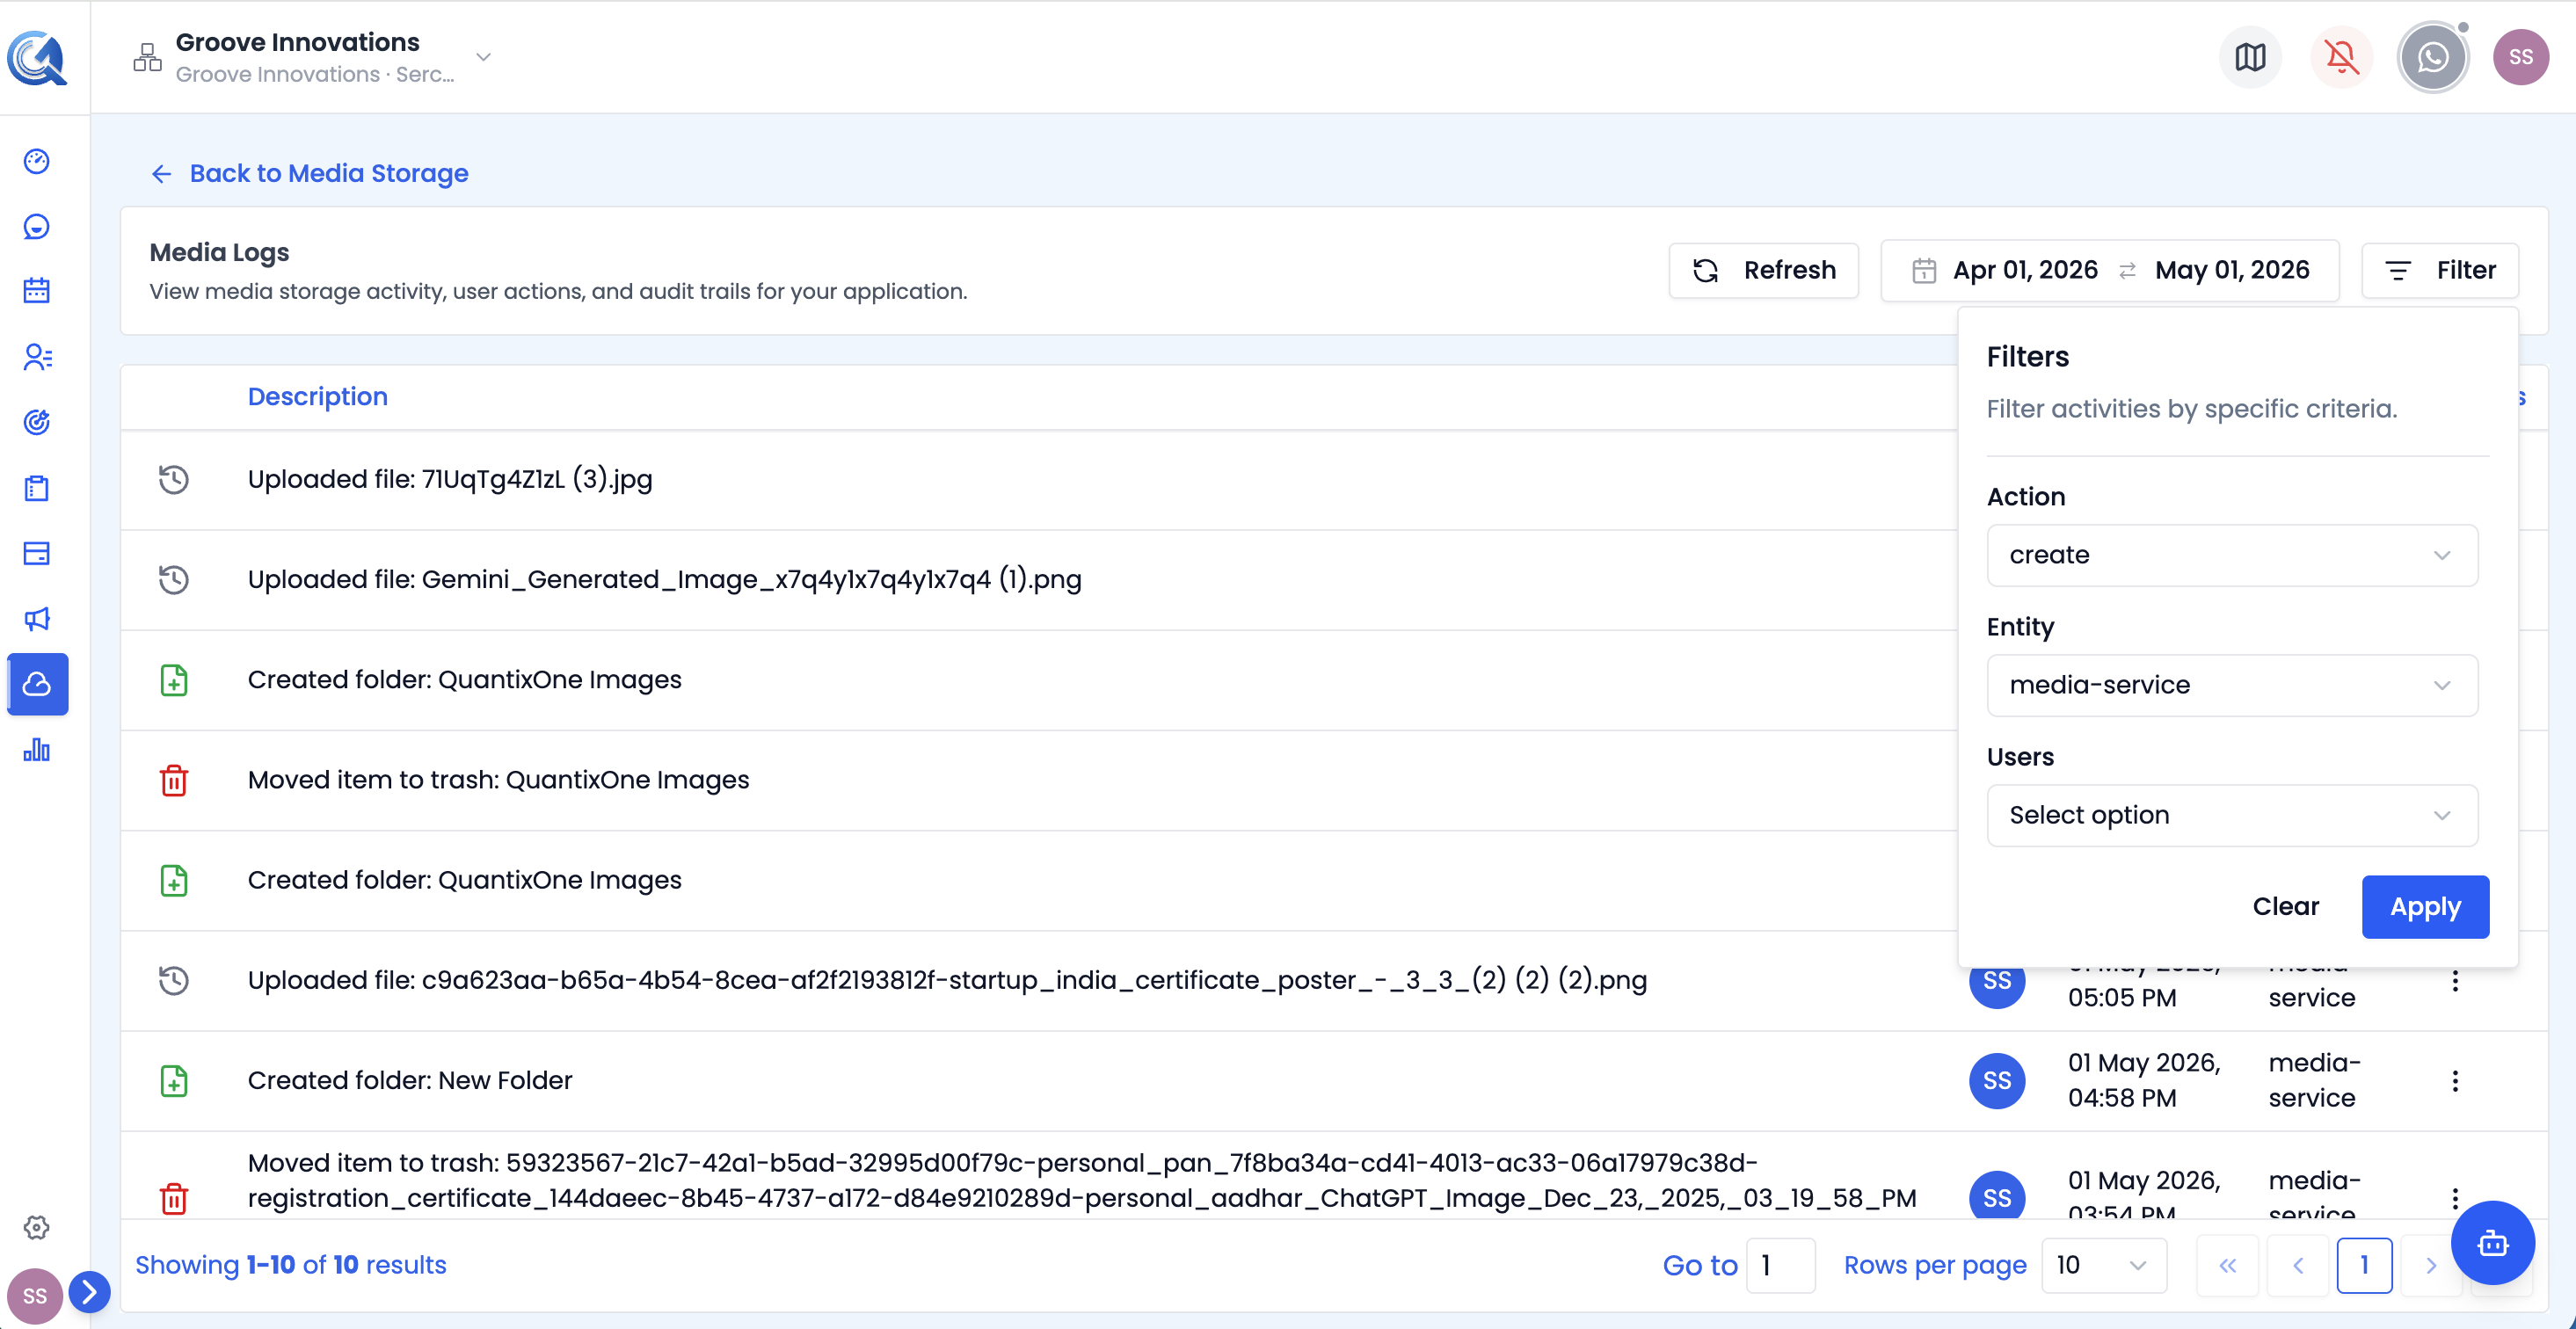This screenshot has height=1329, width=2576.
Task: Click trash icon of Moved QuantixOne Images row
Action: [174, 780]
